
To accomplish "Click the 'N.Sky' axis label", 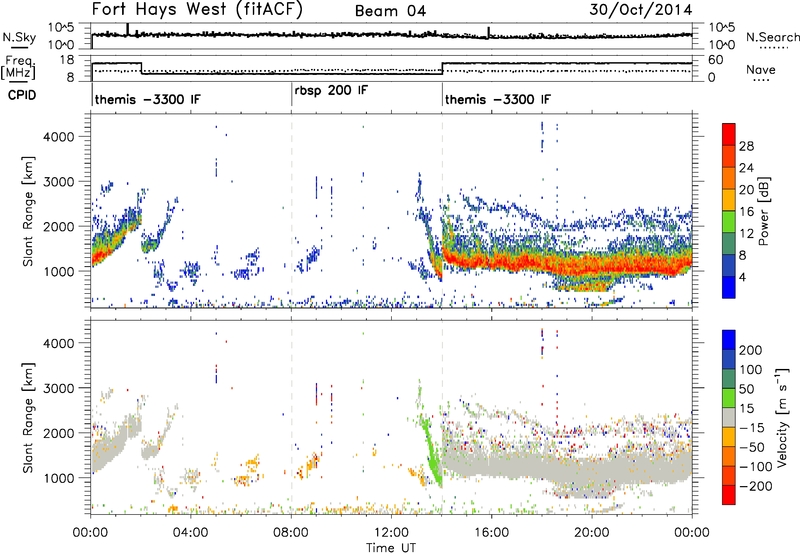I will point(19,37).
